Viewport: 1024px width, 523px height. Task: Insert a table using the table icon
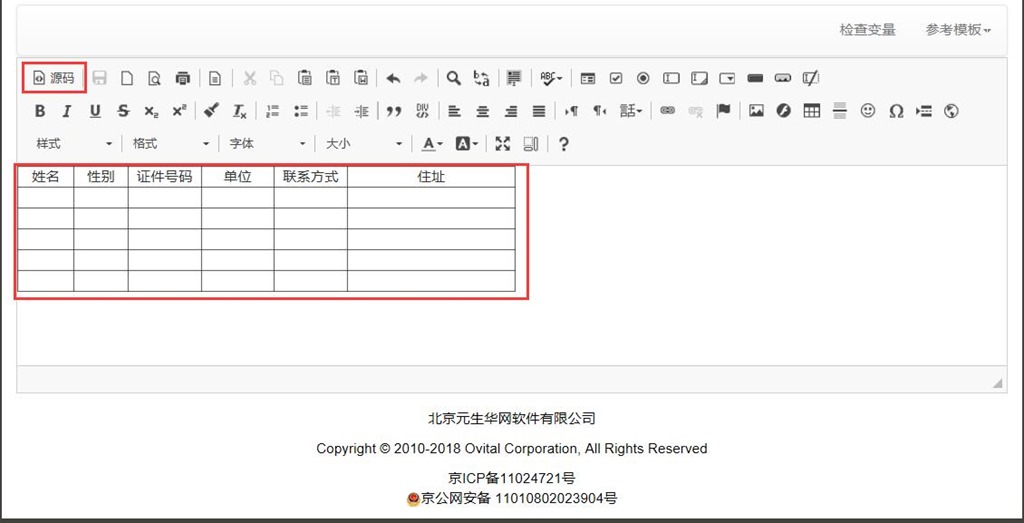point(812,111)
